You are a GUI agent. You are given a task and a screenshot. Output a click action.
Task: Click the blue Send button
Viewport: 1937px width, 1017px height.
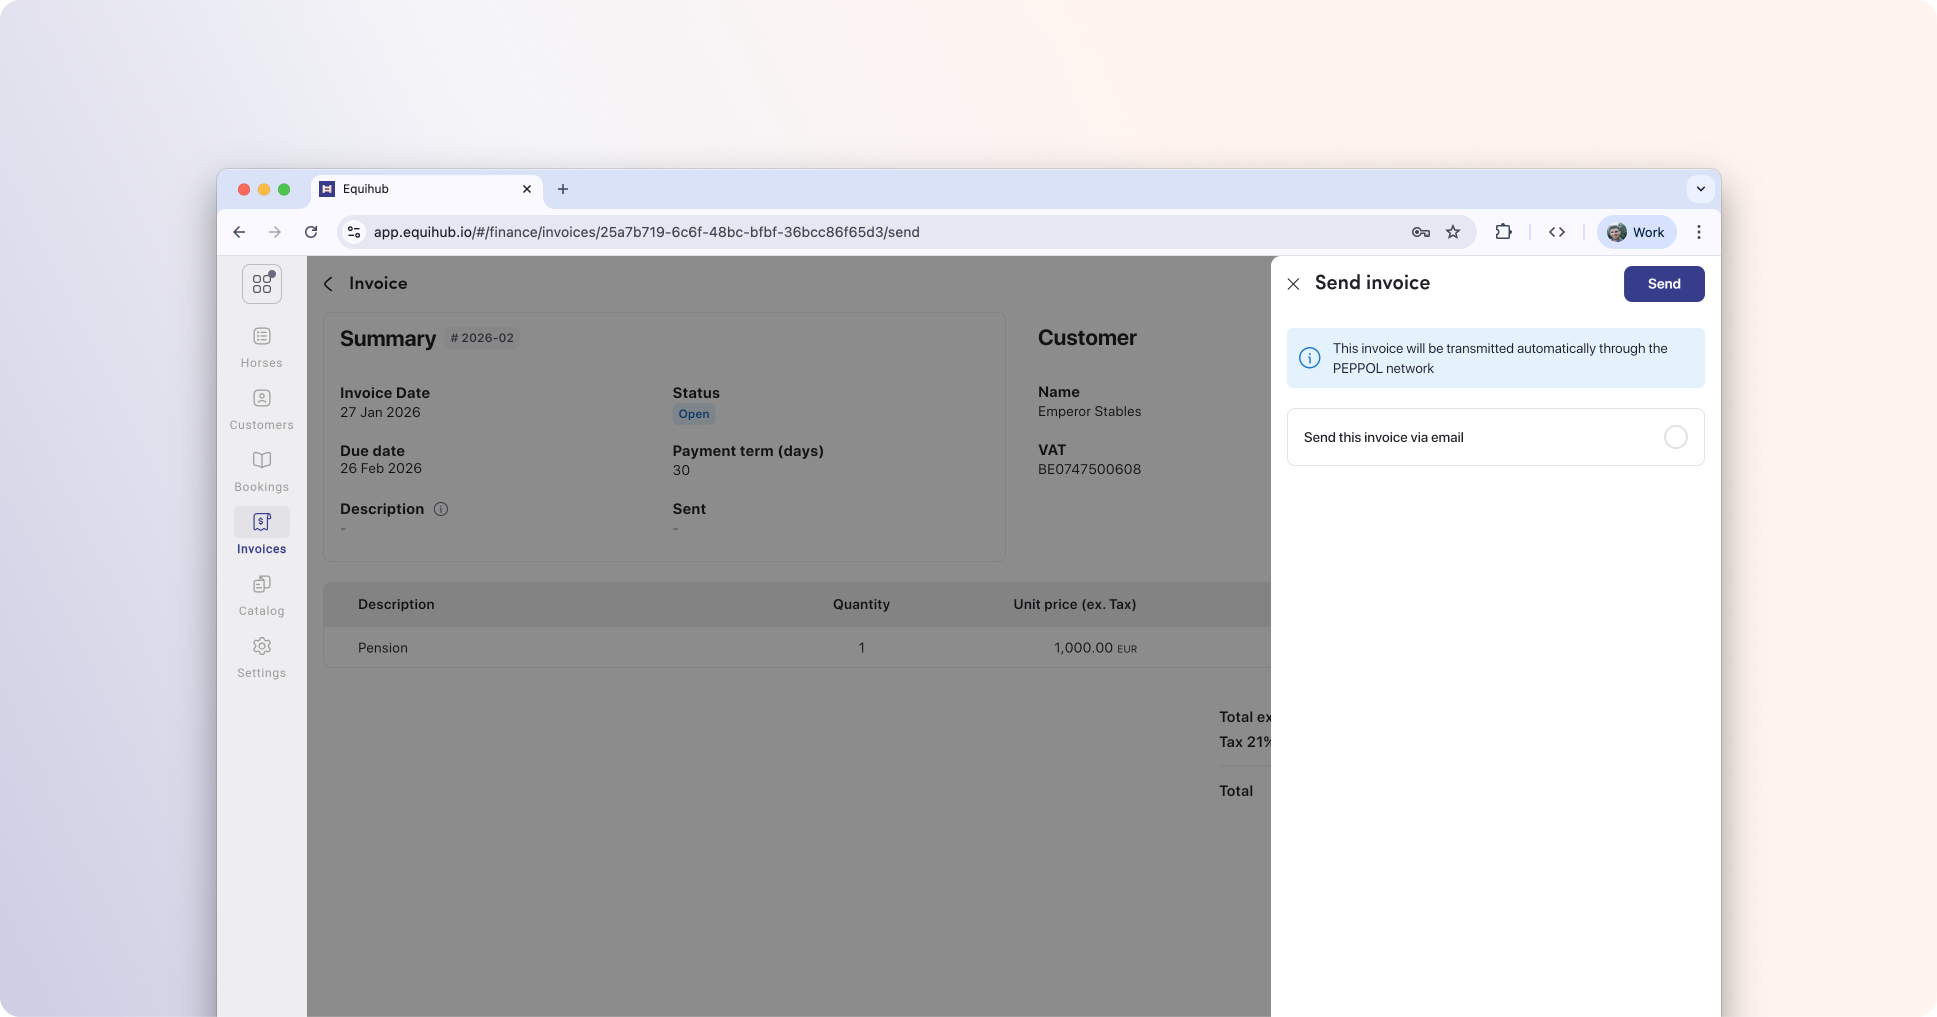pos(1663,284)
